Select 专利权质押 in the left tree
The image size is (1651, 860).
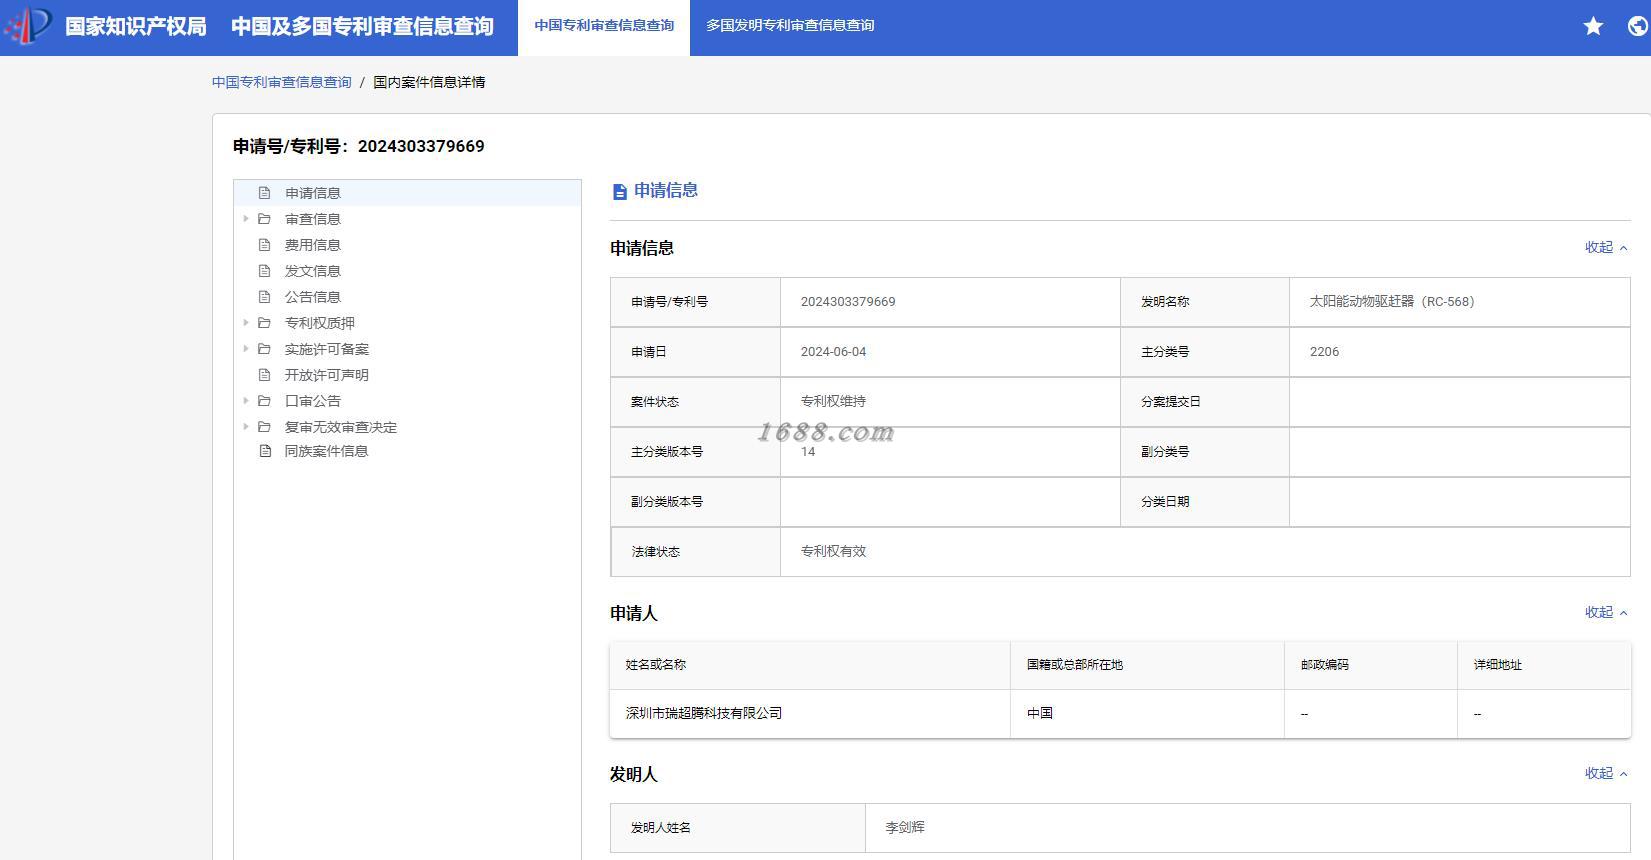320,323
